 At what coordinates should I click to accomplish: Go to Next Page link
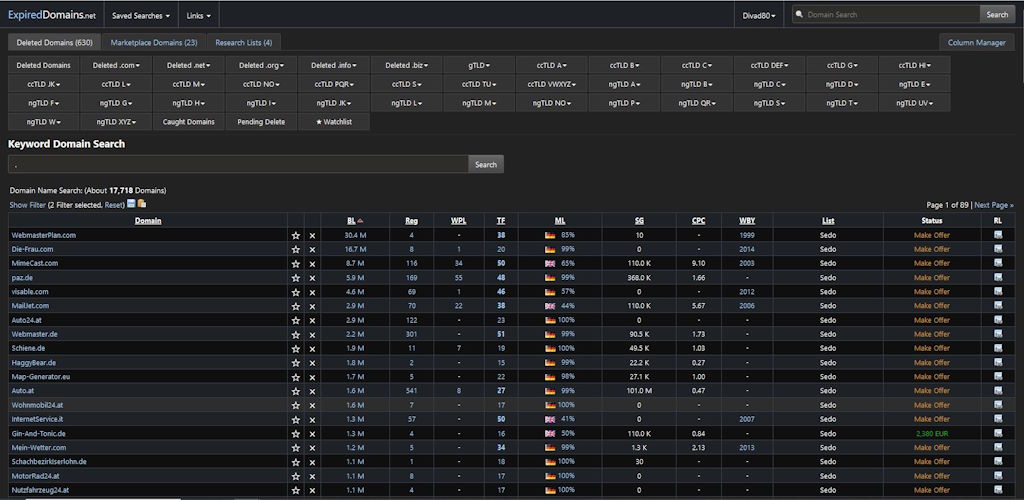point(994,205)
